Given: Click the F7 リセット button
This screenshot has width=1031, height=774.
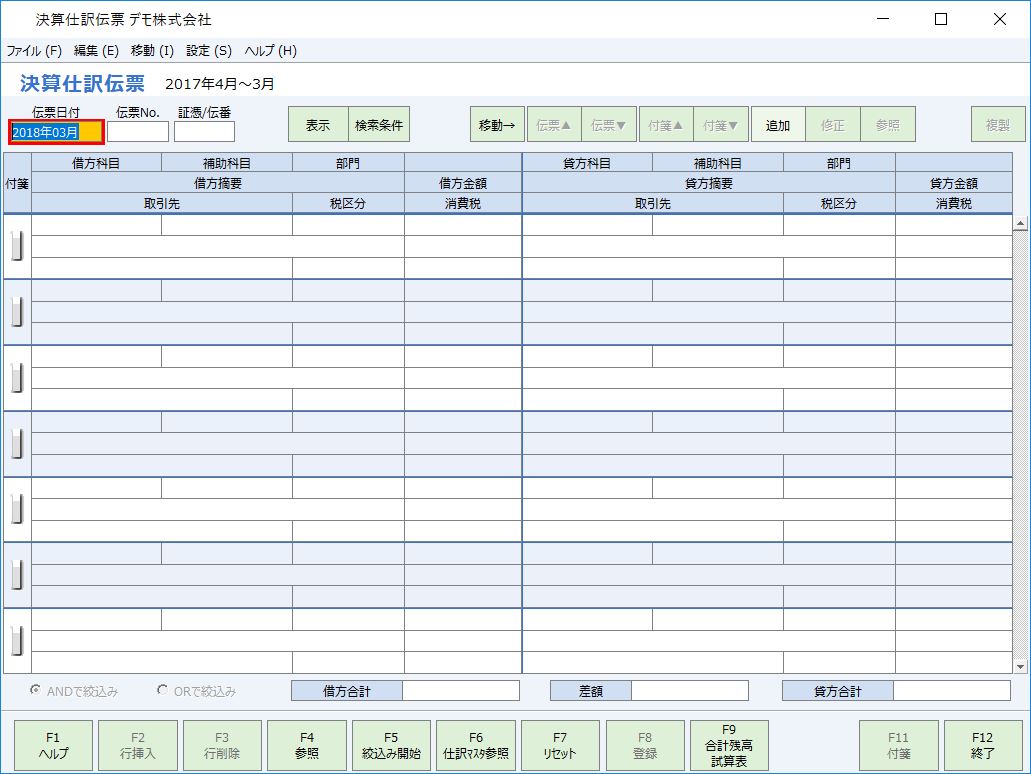Looking at the screenshot, I should pos(560,744).
